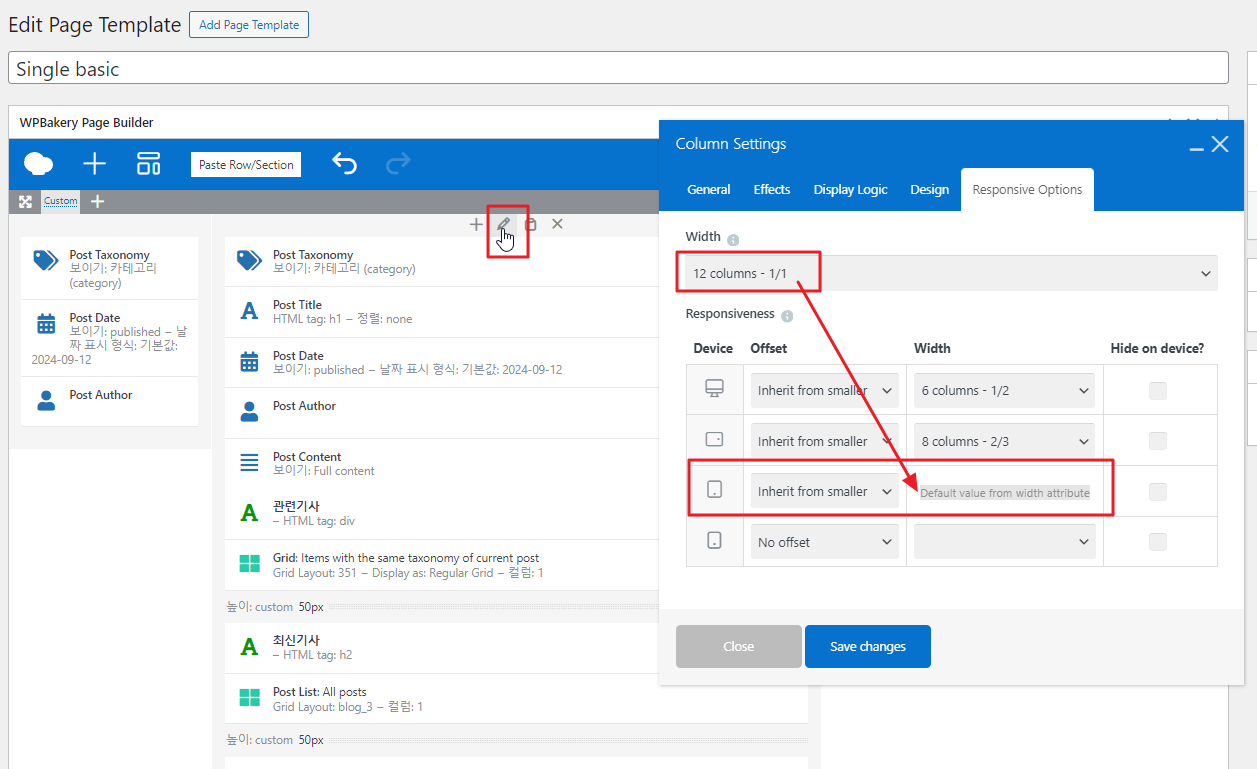
Task: Add column plus next to Custom
Action: point(97,201)
